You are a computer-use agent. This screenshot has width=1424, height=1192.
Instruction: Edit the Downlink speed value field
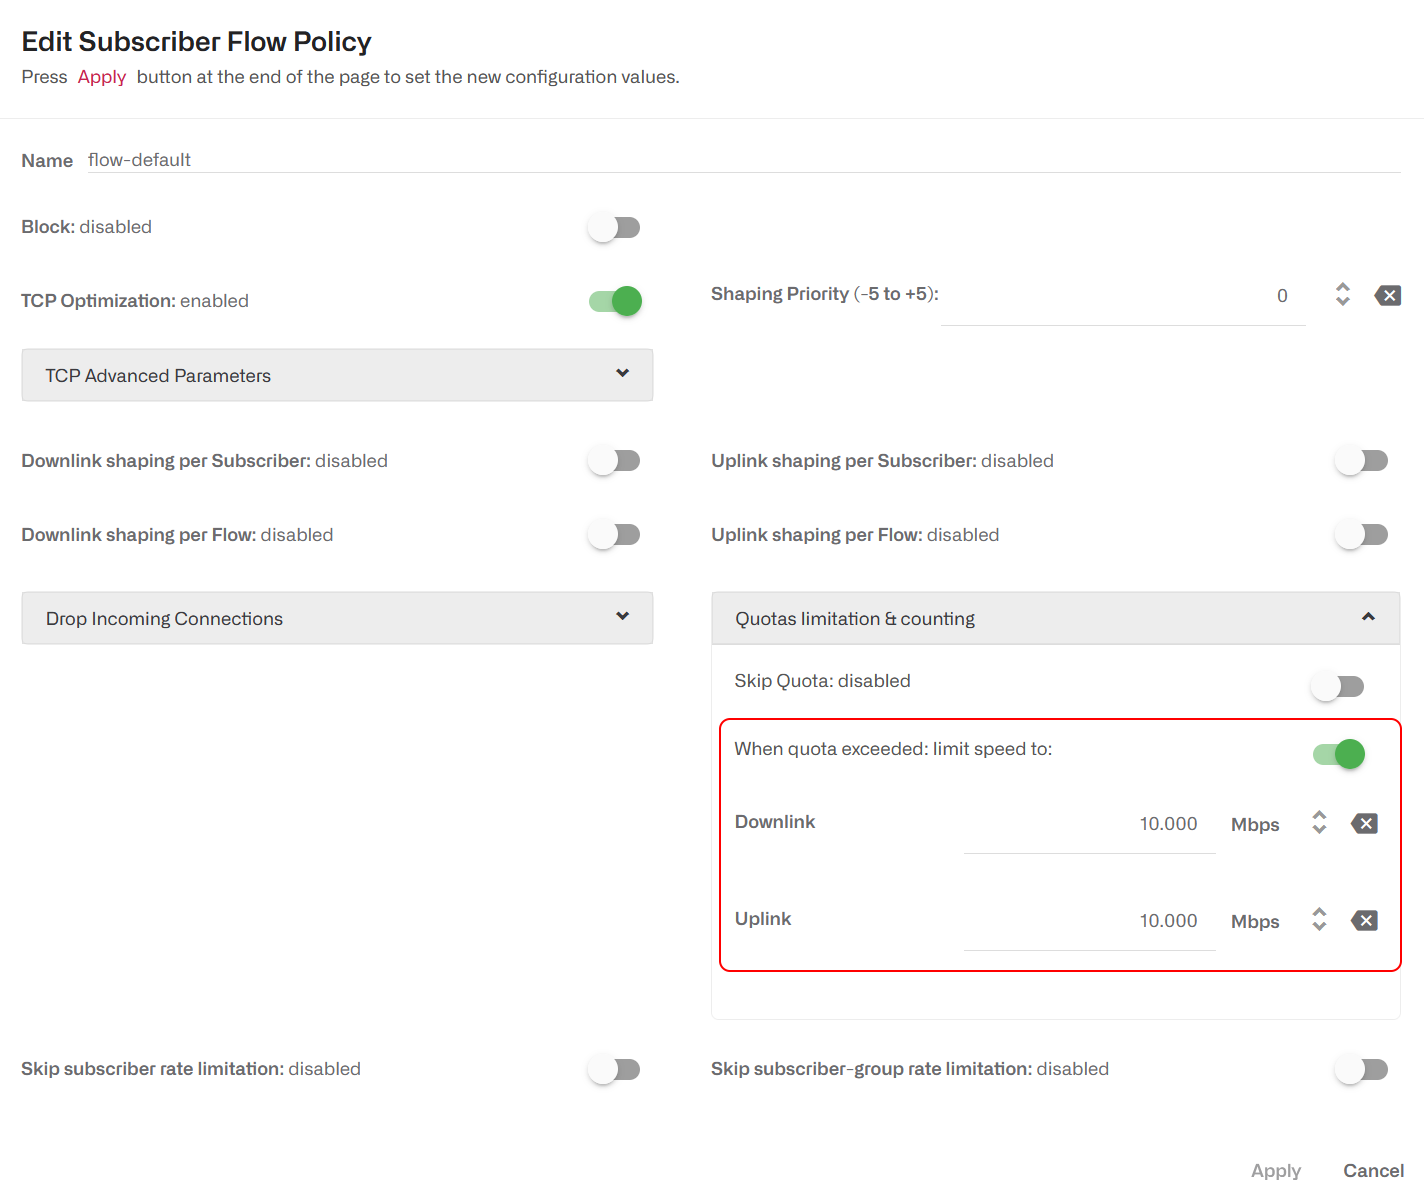(x=1089, y=824)
